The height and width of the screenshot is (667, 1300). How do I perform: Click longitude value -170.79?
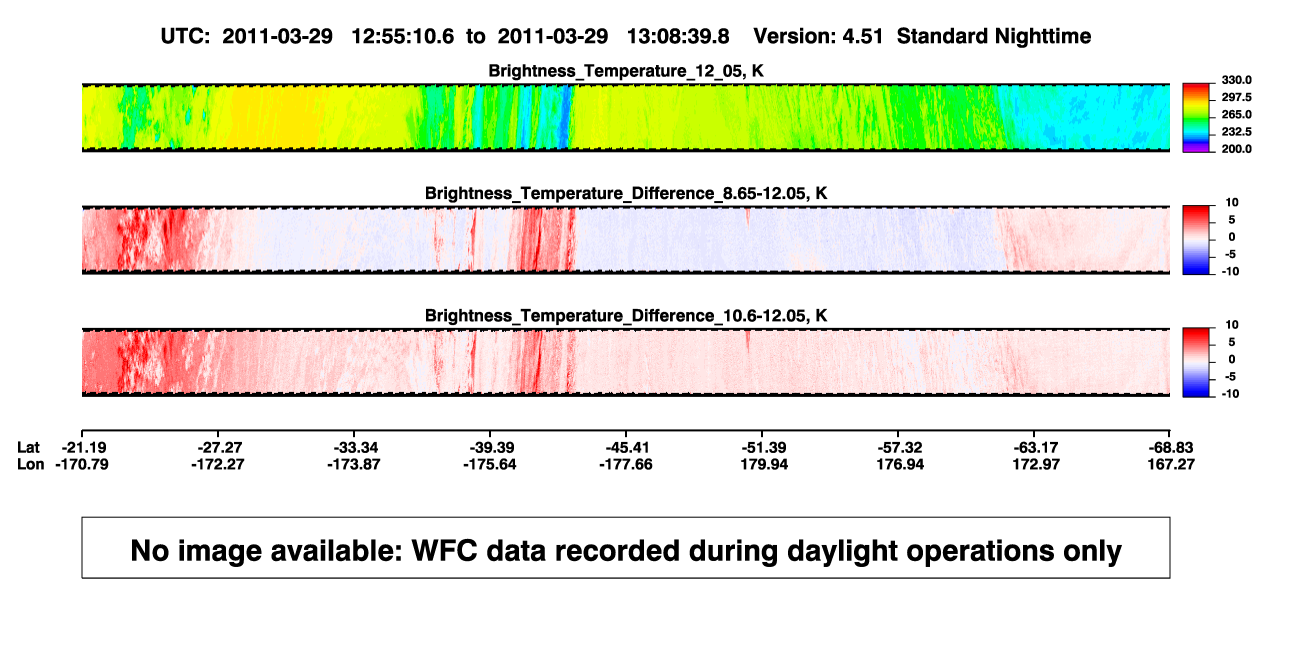(x=83, y=464)
